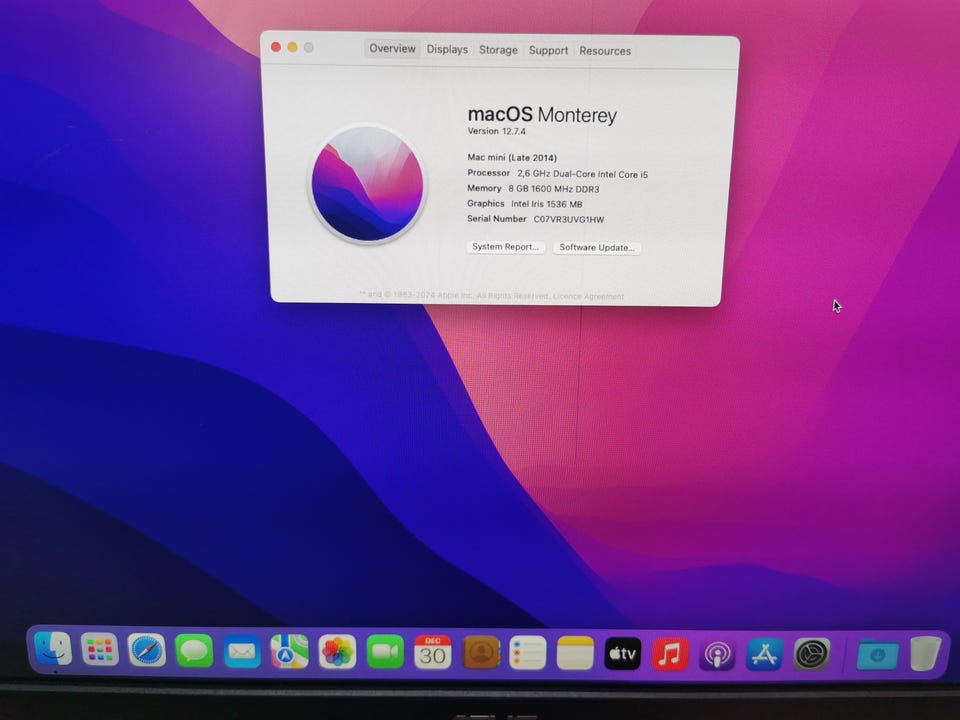Close the About This Mac window

(276, 47)
